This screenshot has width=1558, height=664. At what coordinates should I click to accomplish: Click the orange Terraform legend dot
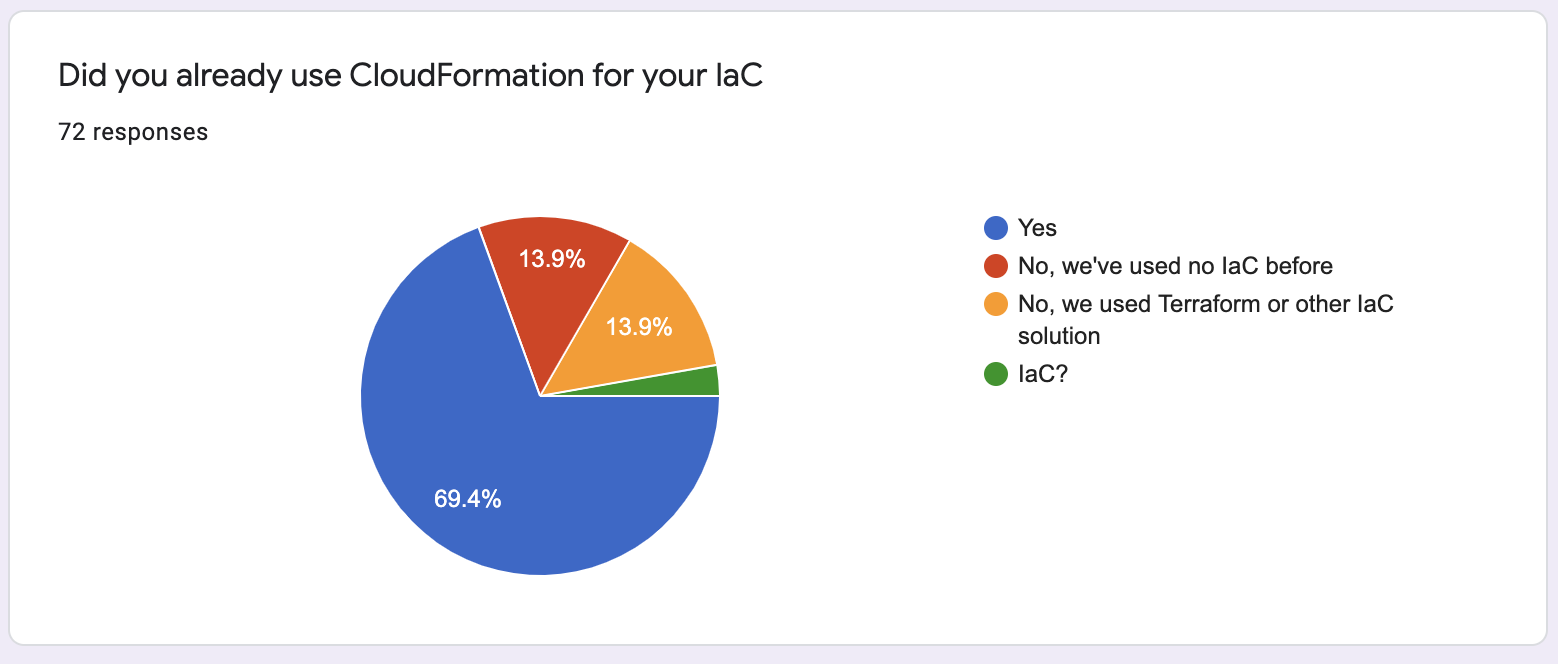click(x=995, y=304)
